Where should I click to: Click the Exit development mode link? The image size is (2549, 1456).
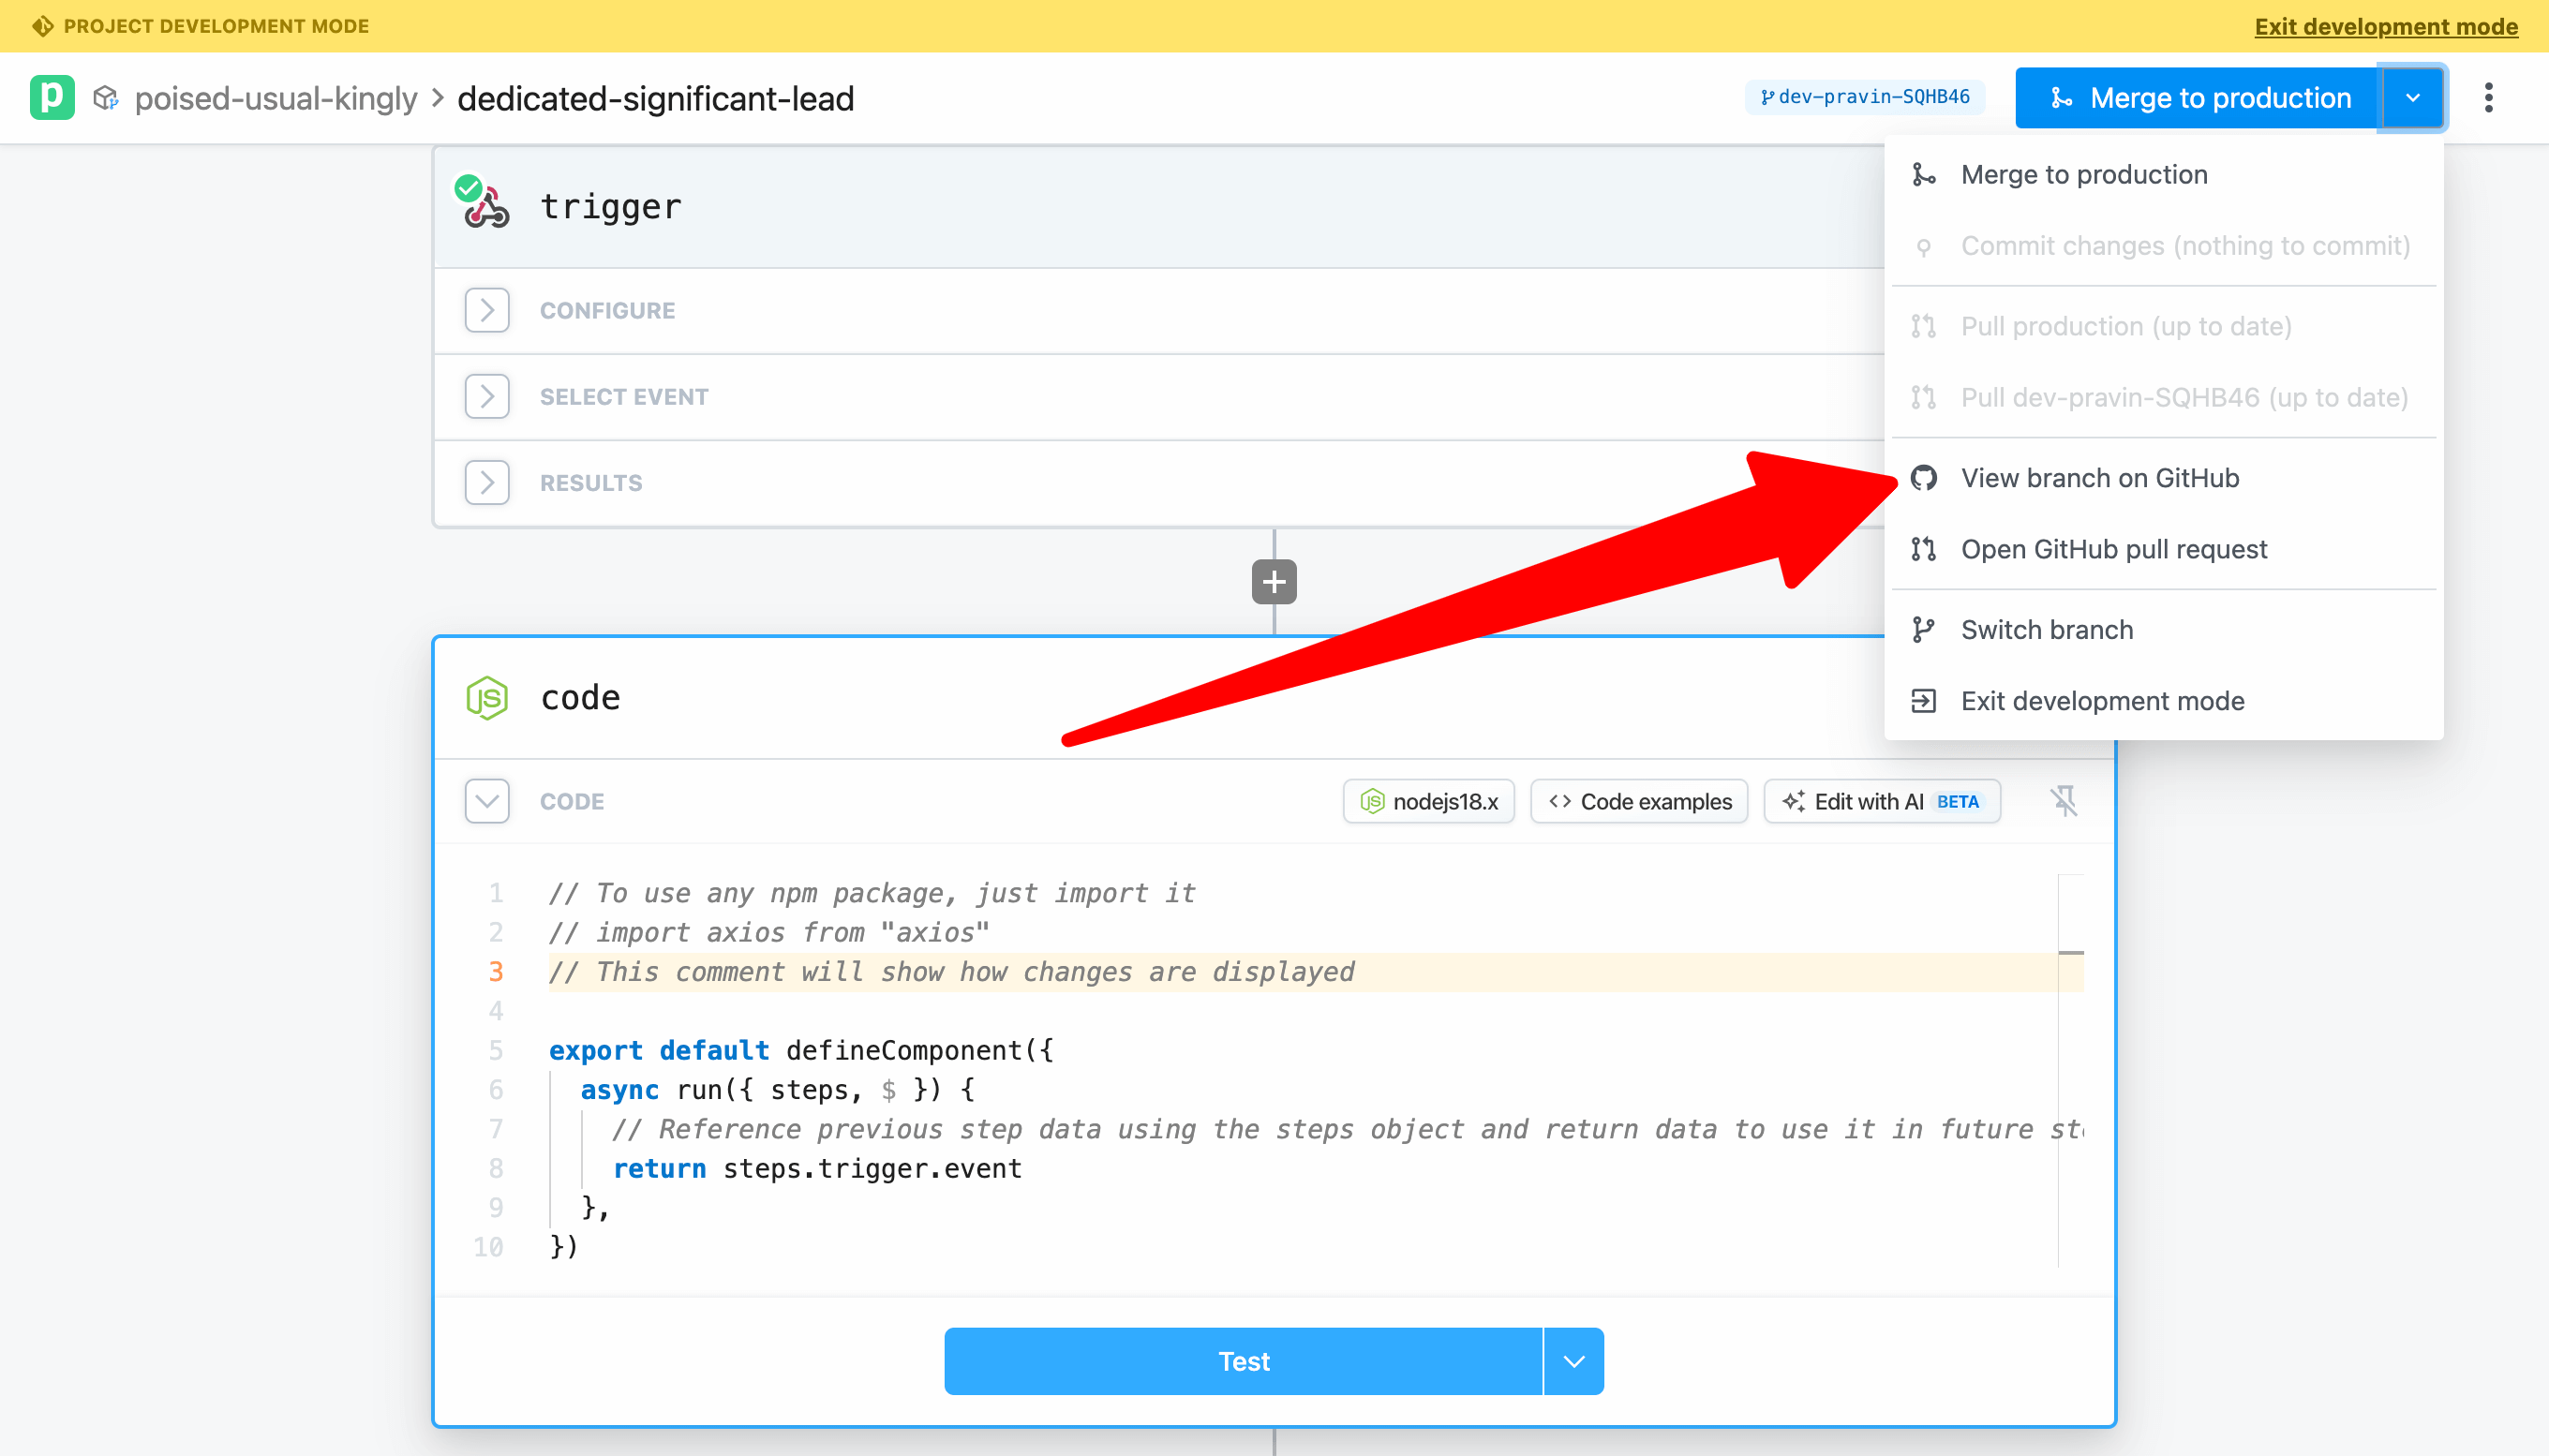point(2385,26)
